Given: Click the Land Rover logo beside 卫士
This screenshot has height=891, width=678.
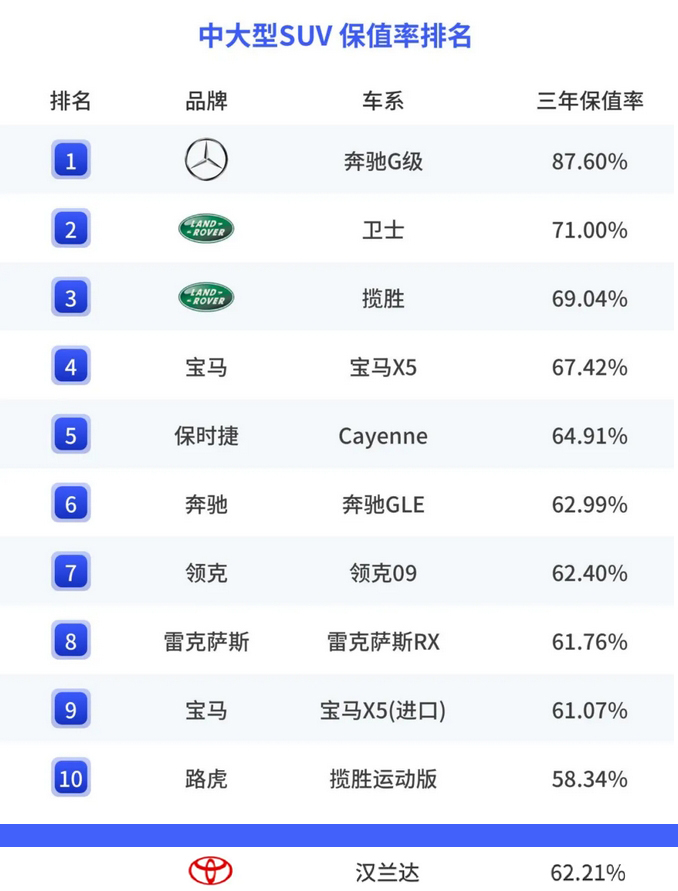Looking at the screenshot, I should click(x=206, y=229).
